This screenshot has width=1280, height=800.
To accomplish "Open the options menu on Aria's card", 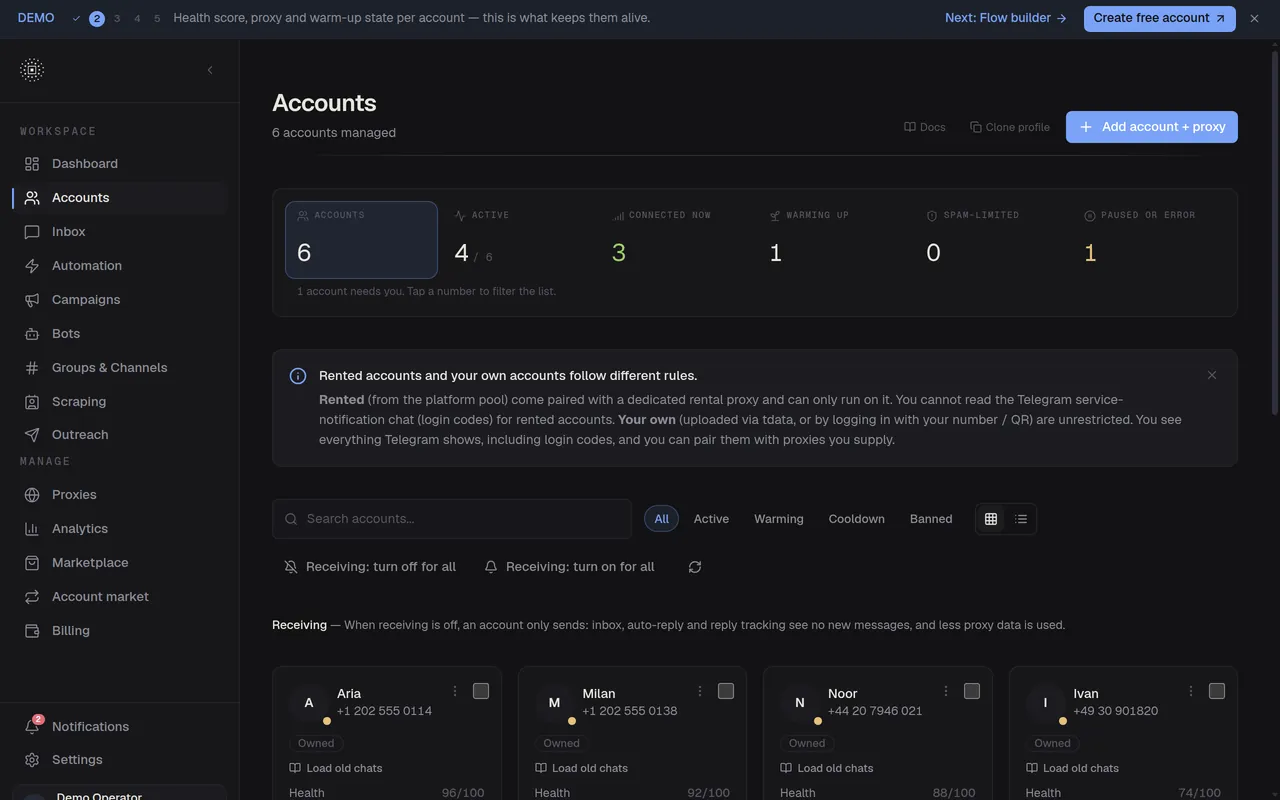I will tap(455, 691).
